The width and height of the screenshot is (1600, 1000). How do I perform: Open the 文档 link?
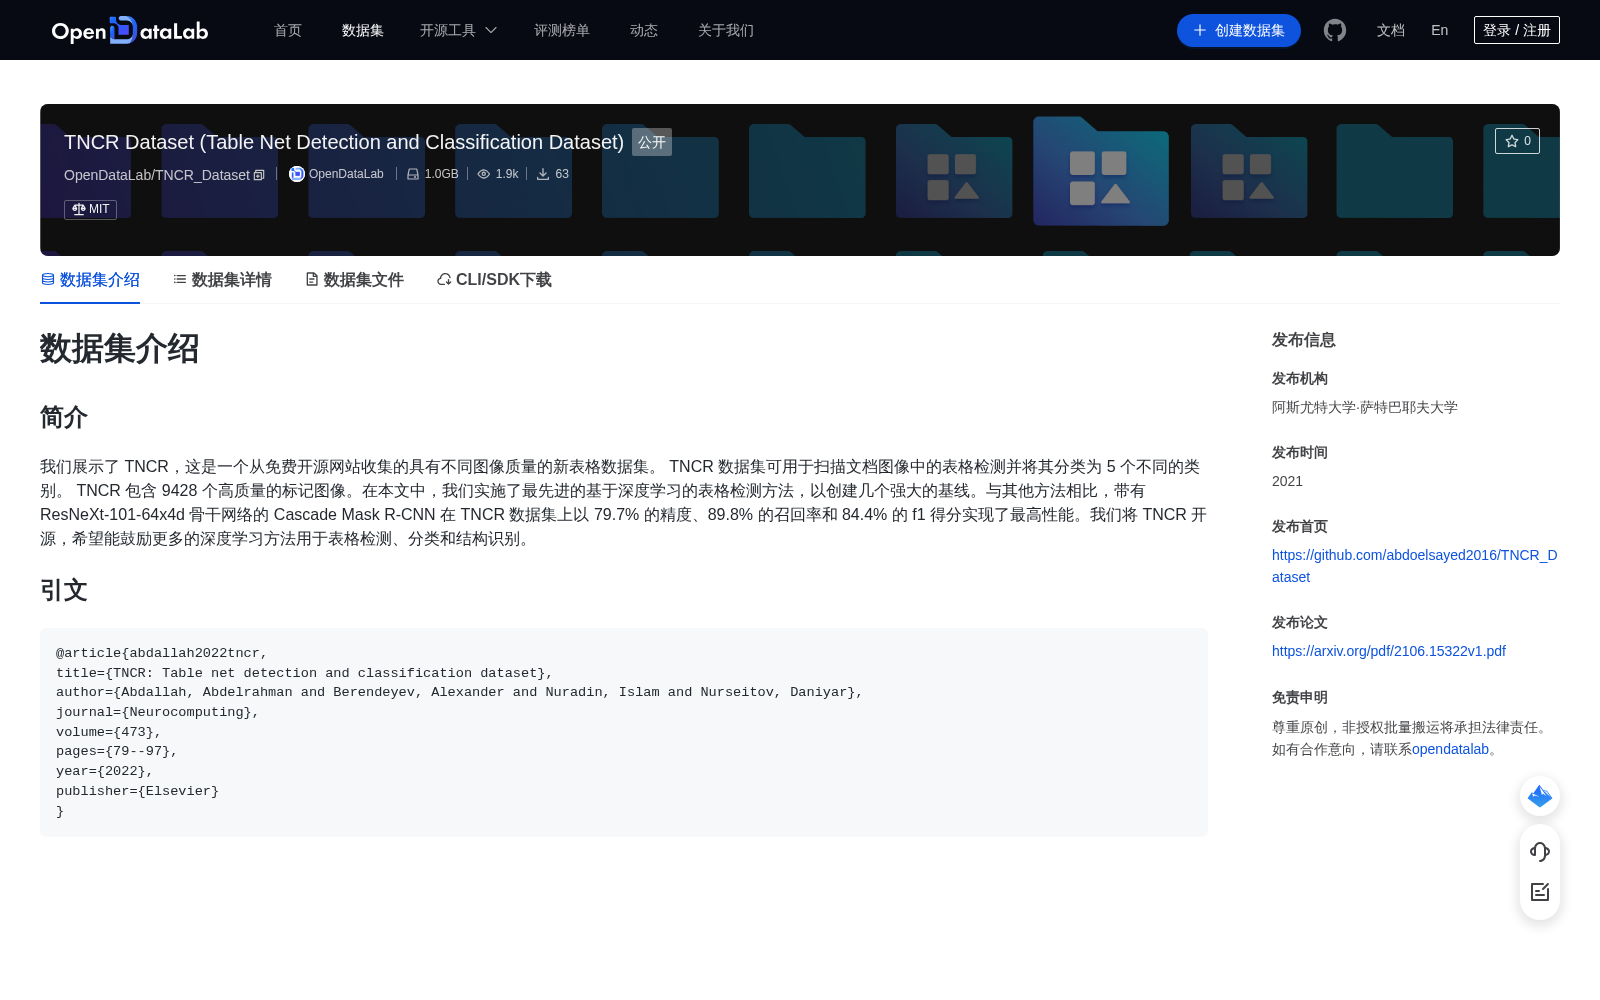point(1391,30)
